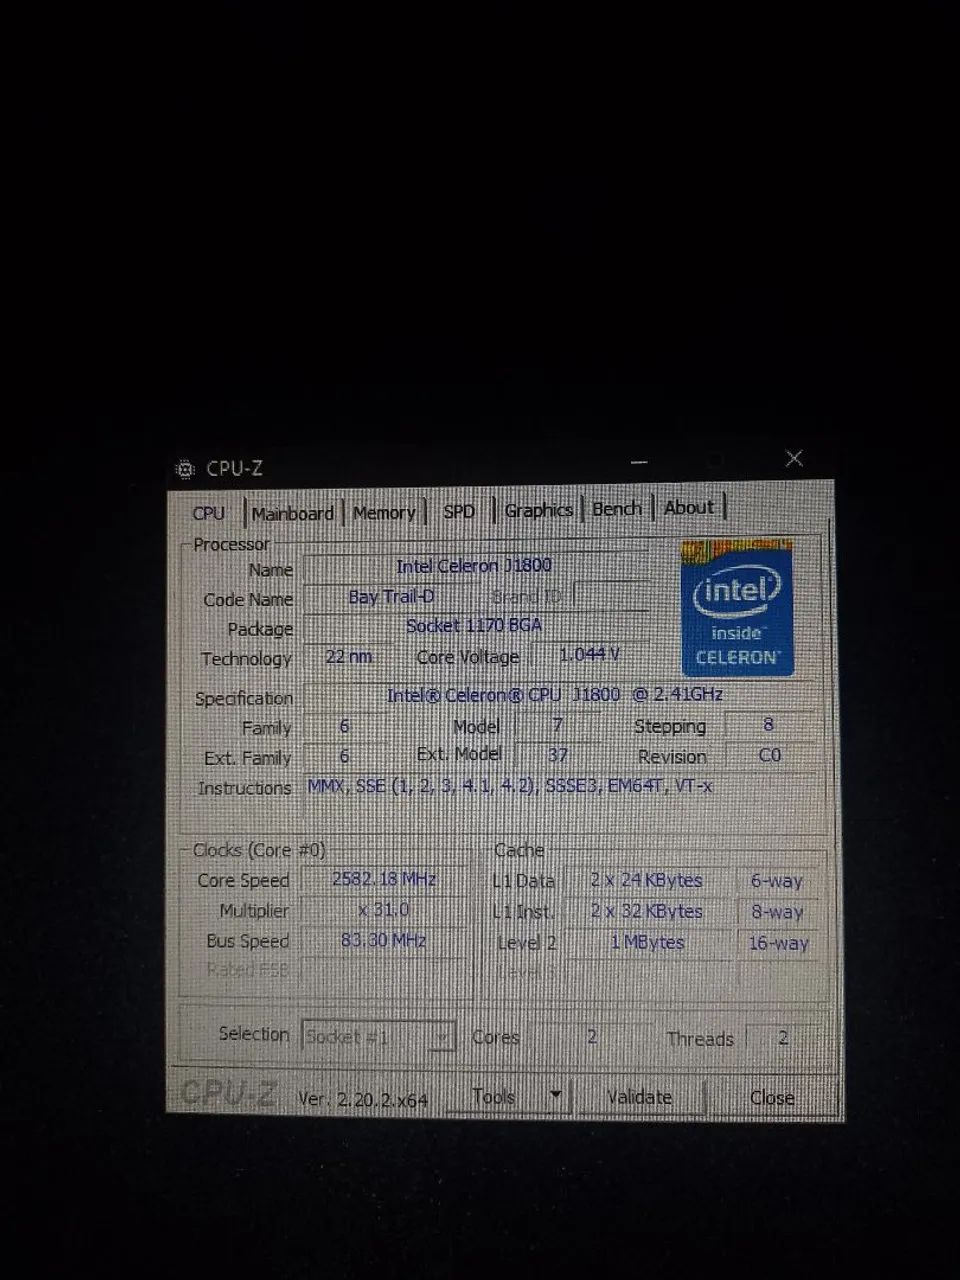Click the Package value Socket 1170 BGA

coord(475,626)
